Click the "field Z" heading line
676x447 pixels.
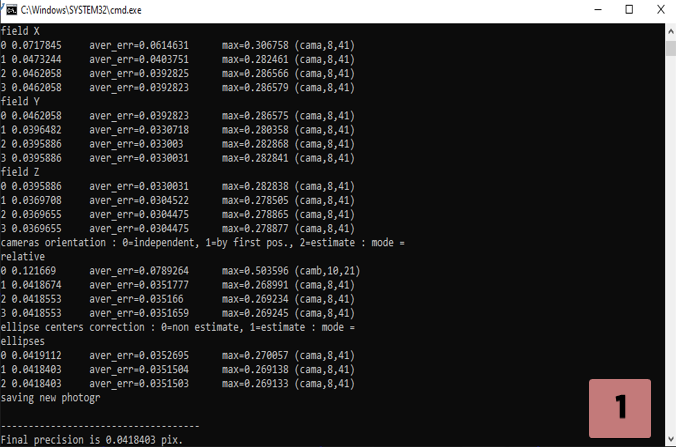(x=21, y=172)
